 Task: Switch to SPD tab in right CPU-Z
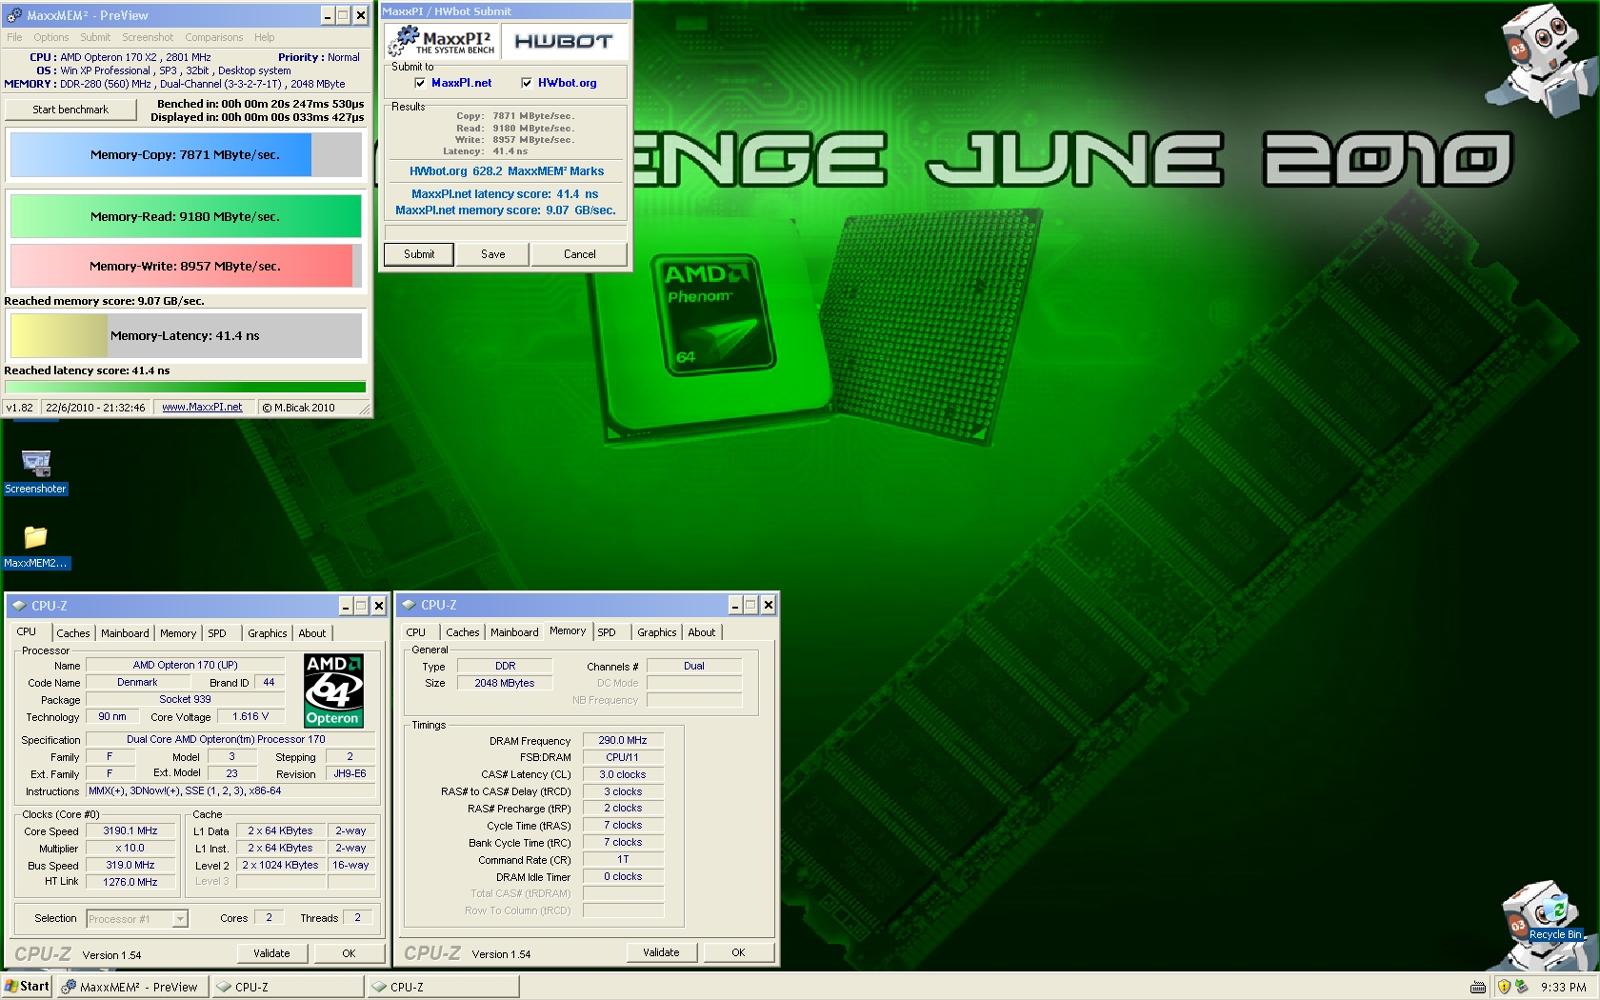607,632
